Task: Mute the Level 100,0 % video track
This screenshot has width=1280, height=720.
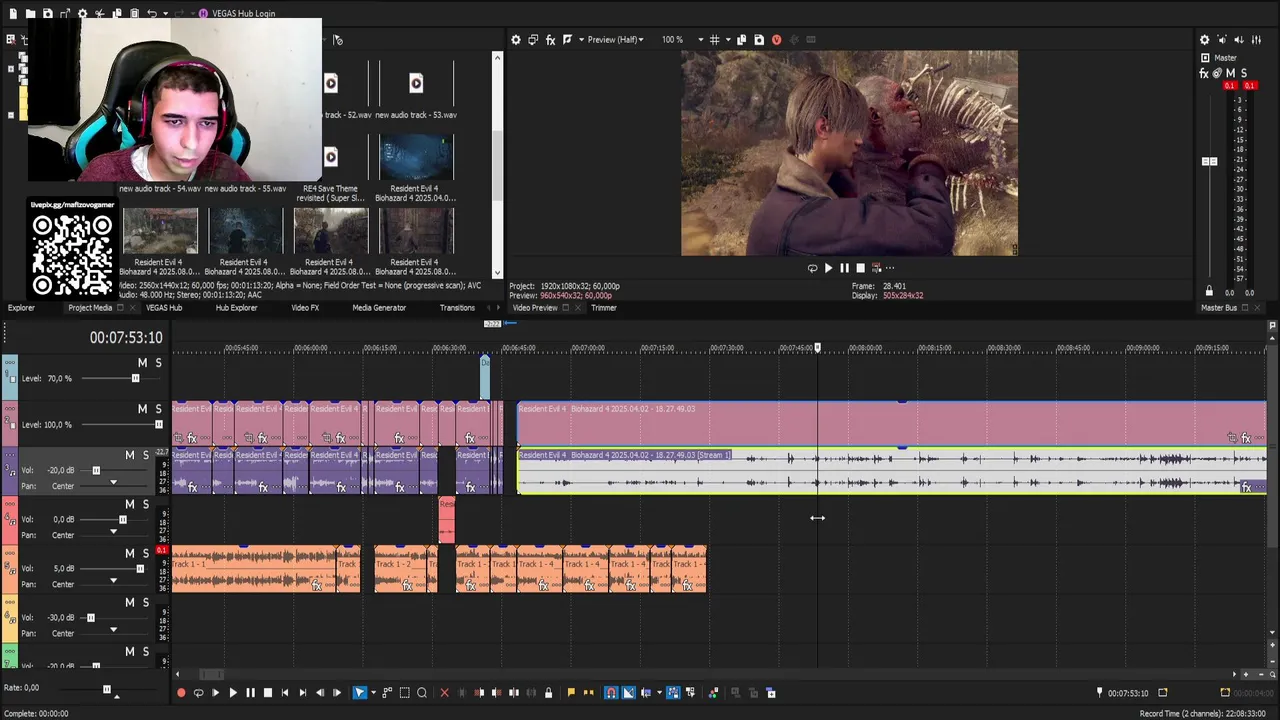Action: 142,409
